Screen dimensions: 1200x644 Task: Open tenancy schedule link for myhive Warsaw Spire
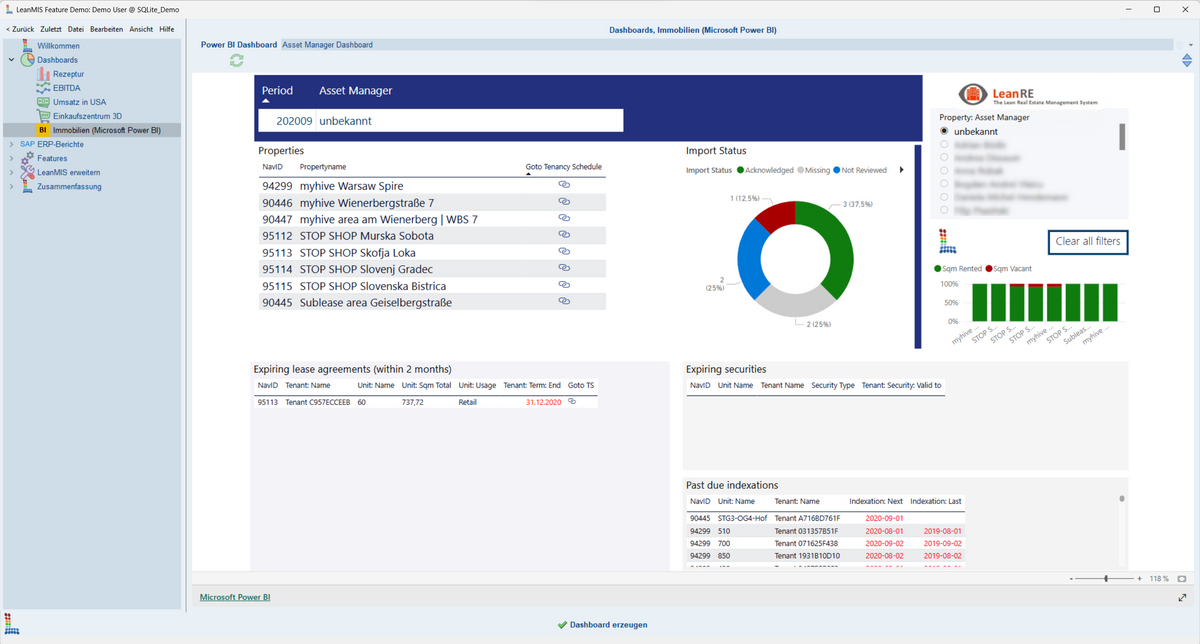click(x=564, y=185)
